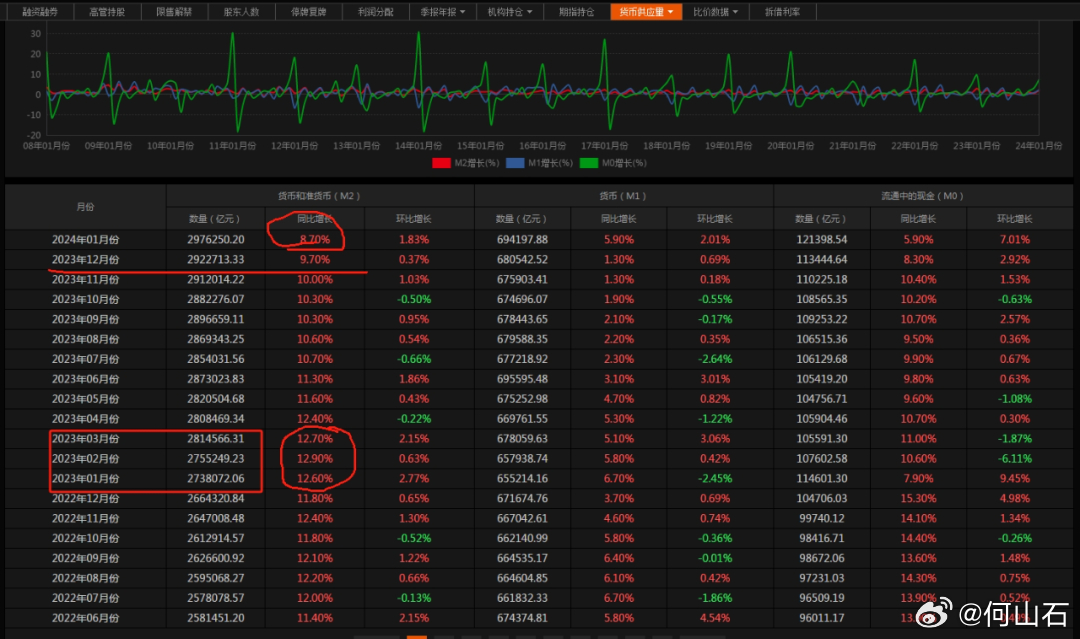Screen dimensions: 1080x639
Task: Click the 2023年02月份 M2 同比增长 cell
Action: coord(315,458)
